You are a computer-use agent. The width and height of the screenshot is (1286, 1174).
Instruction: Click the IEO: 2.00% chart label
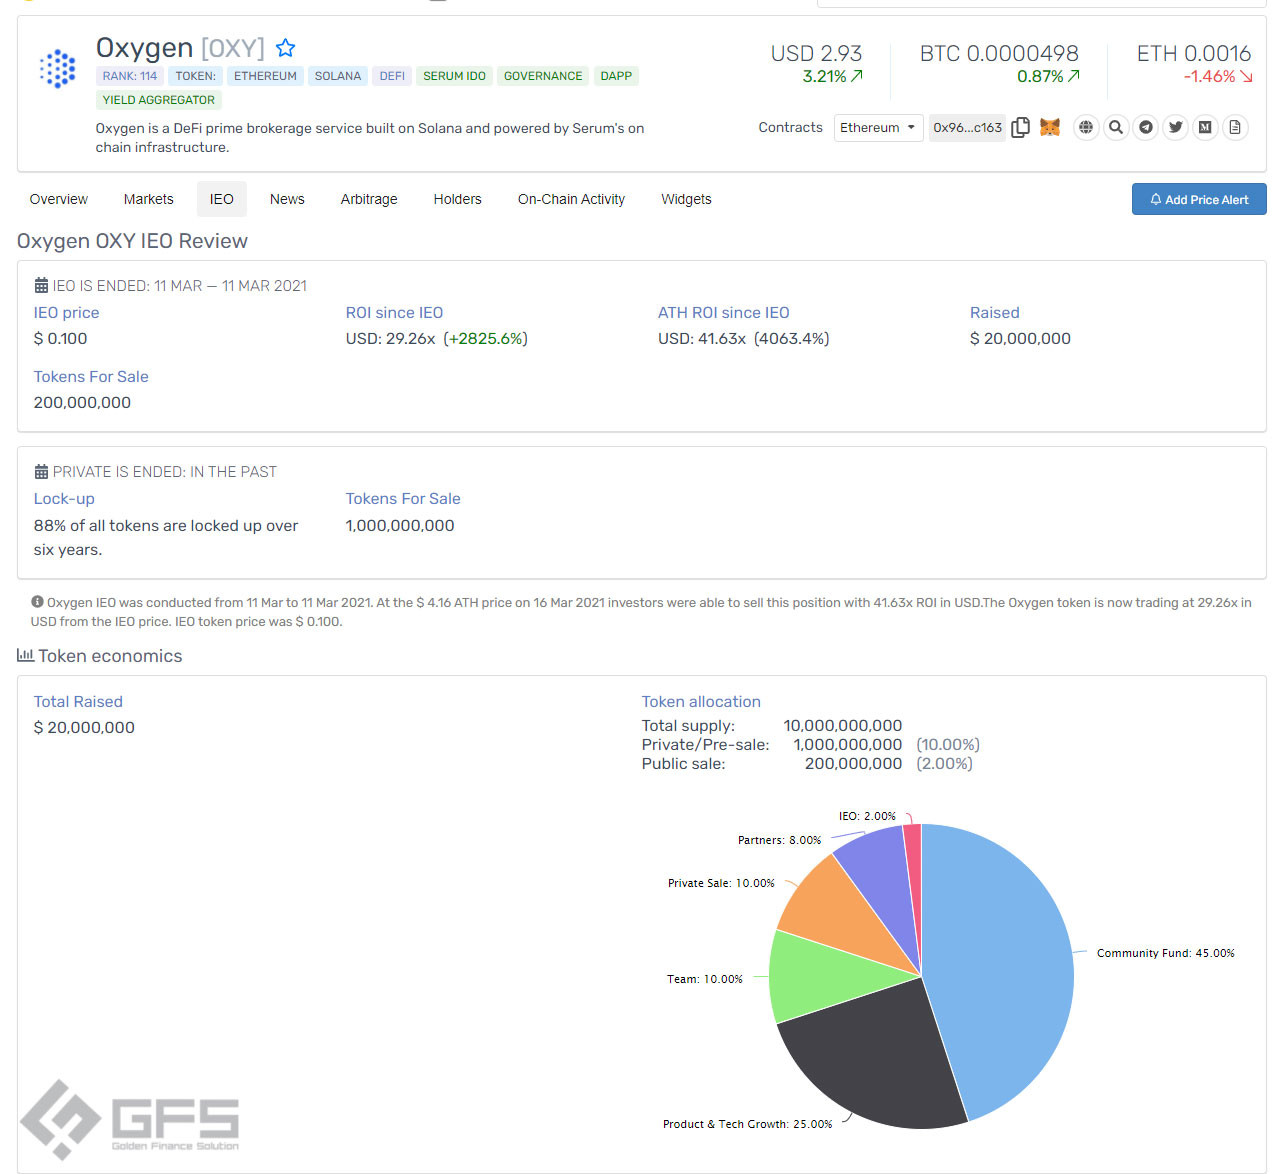[867, 816]
